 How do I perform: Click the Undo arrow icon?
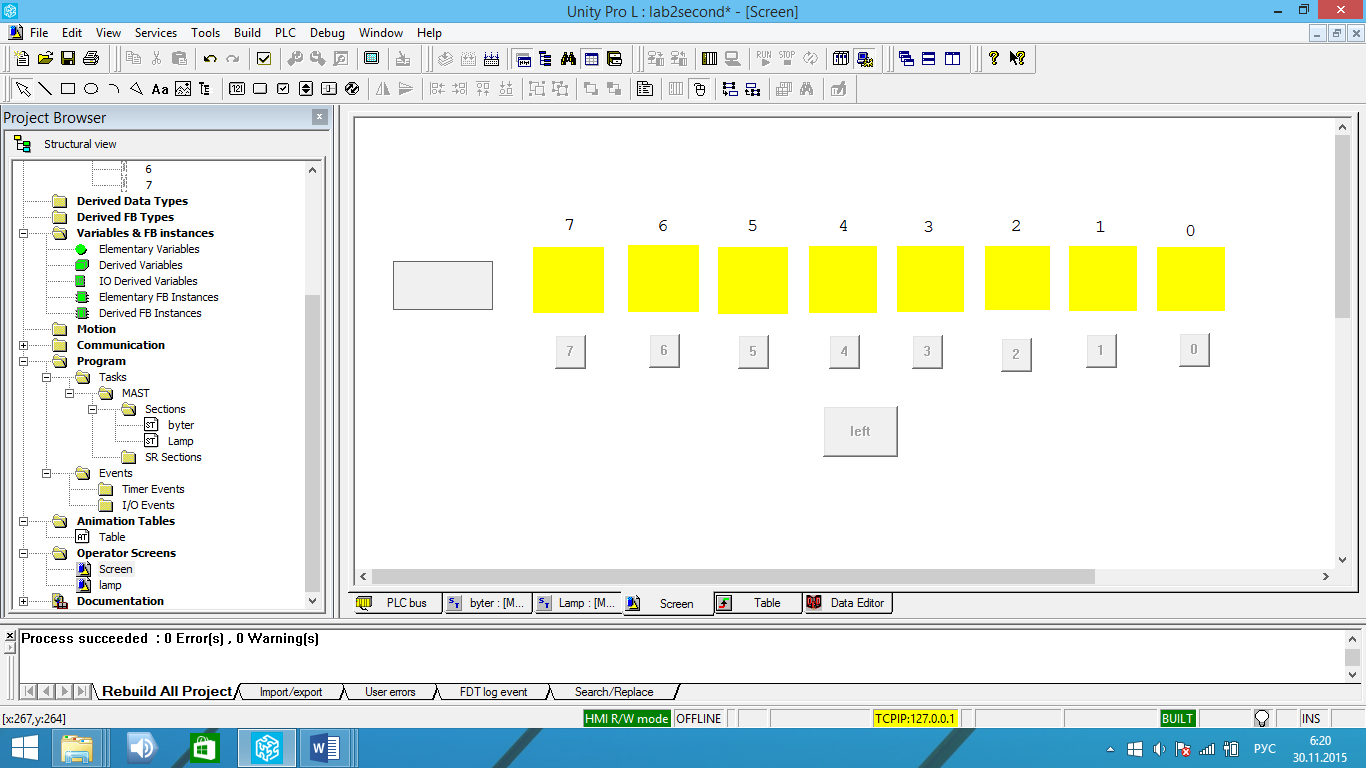[x=210, y=58]
